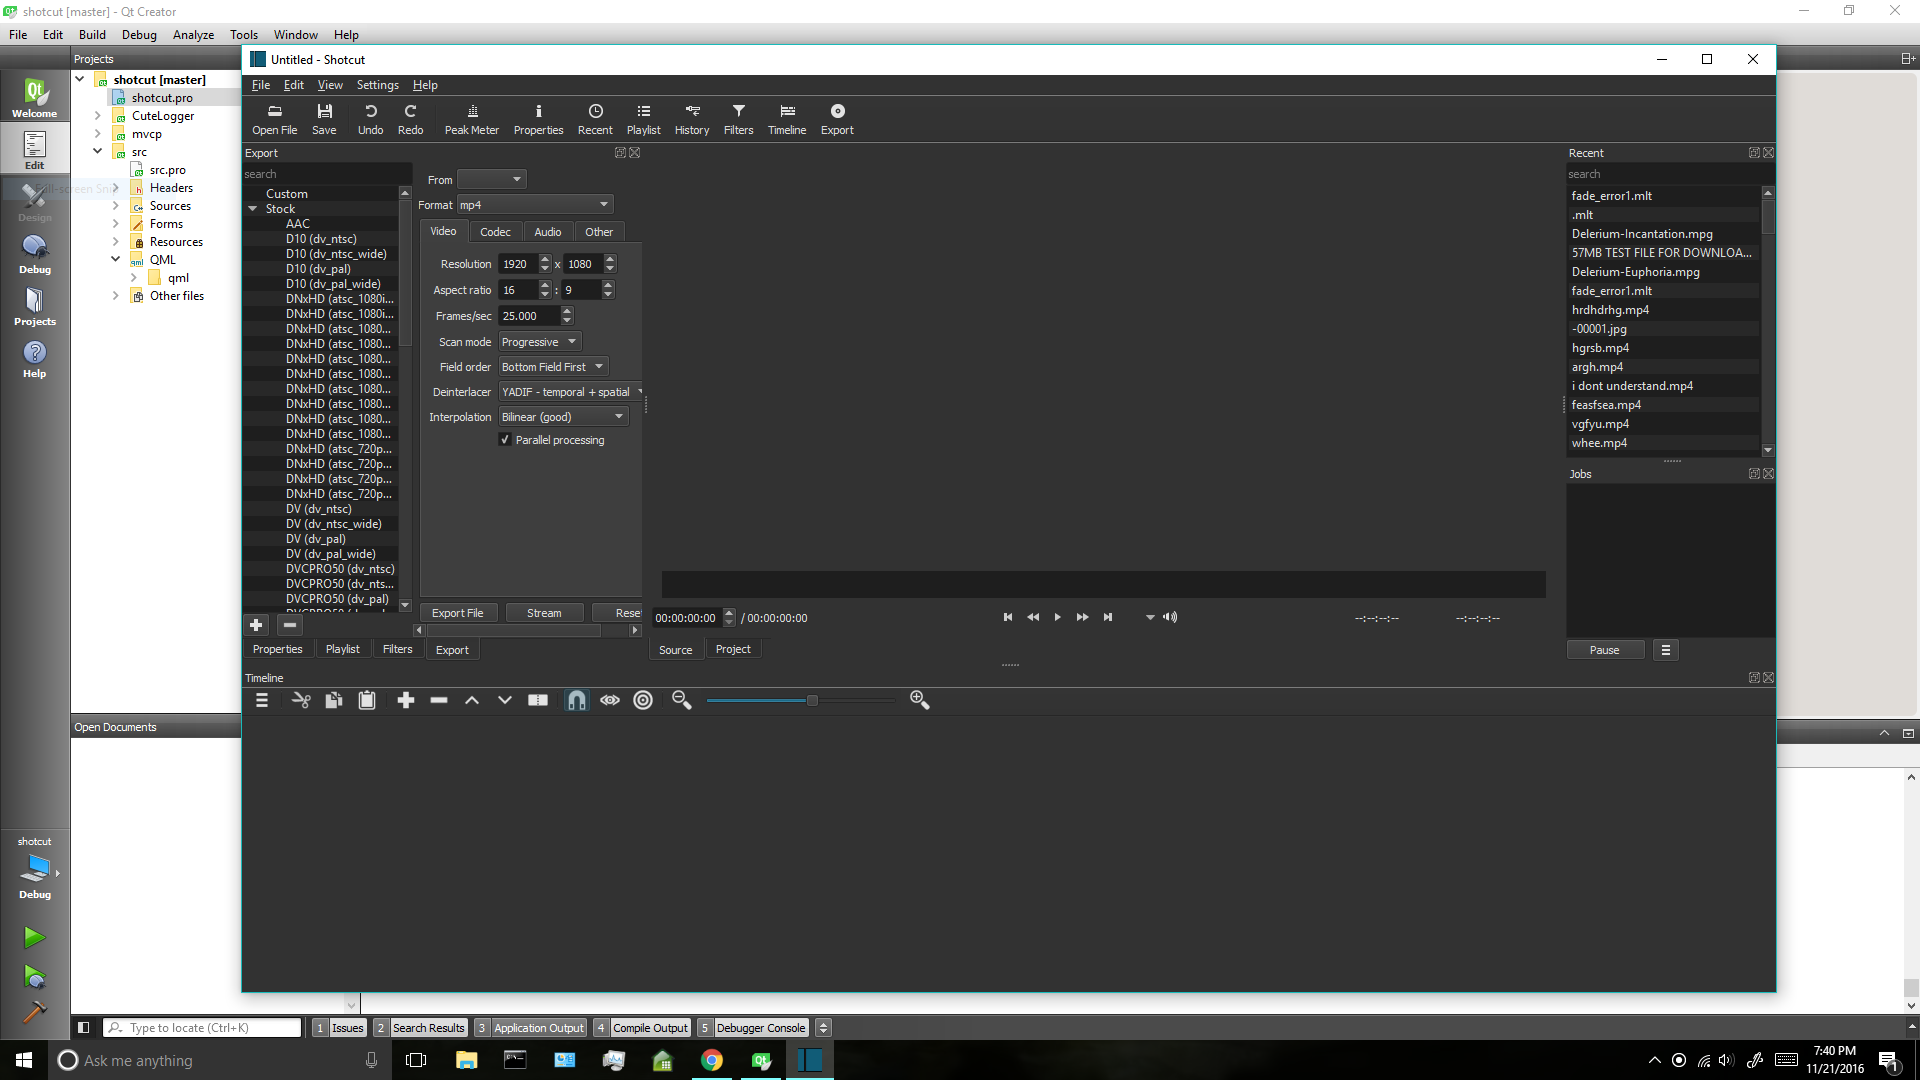Click the Pause jobs button
Image resolution: width=1920 pixels, height=1080 pixels.
tap(1604, 650)
